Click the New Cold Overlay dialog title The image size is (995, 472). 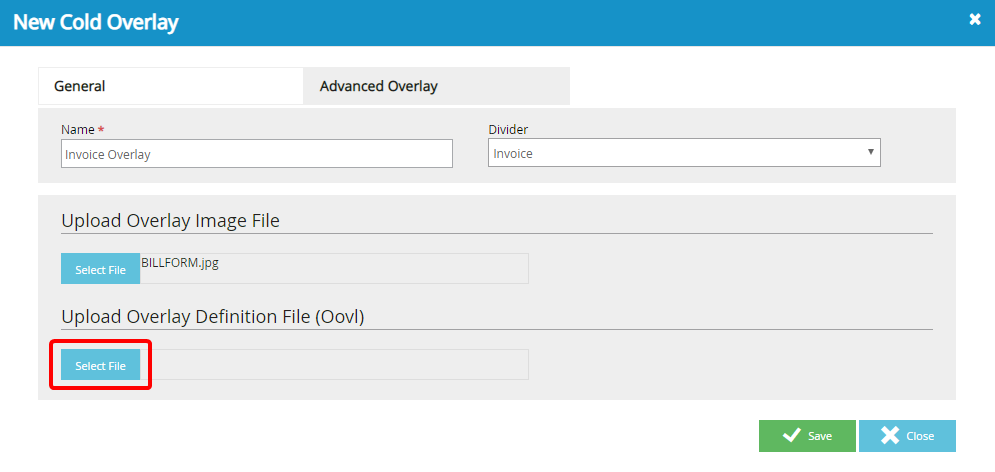(96, 22)
